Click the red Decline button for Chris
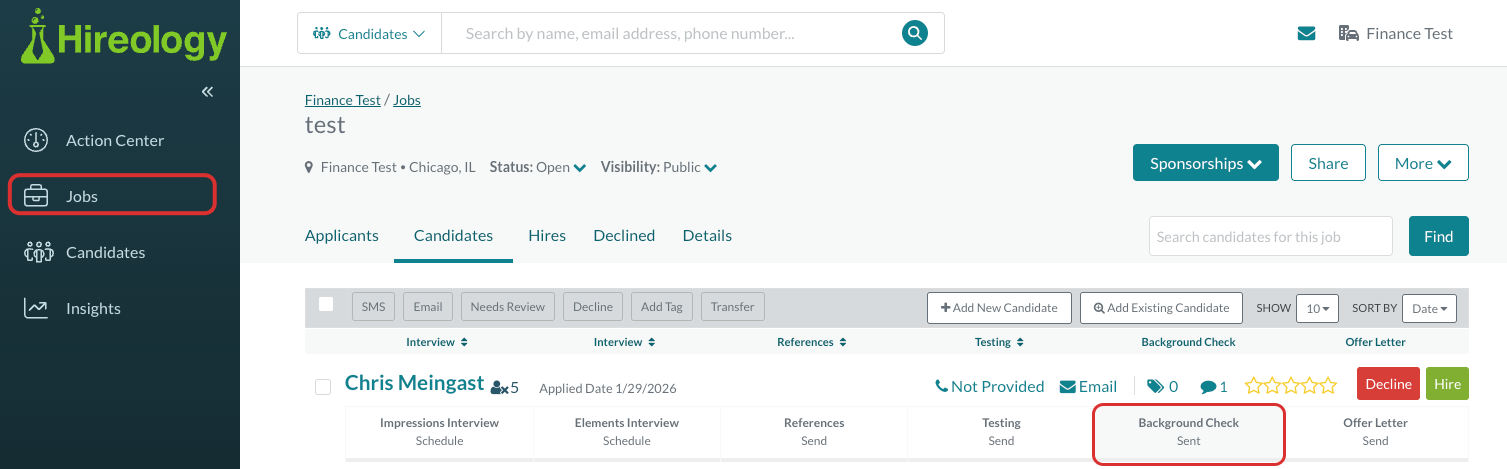1507x469 pixels. pyautogui.click(x=1388, y=384)
